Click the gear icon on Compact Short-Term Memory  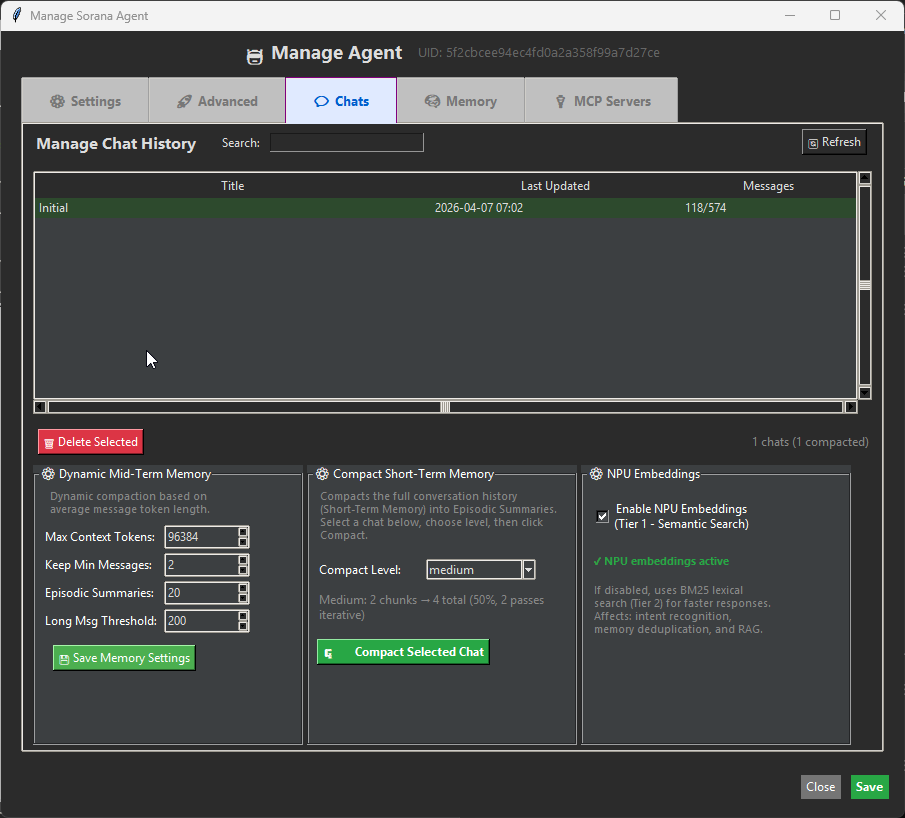[x=322, y=473]
